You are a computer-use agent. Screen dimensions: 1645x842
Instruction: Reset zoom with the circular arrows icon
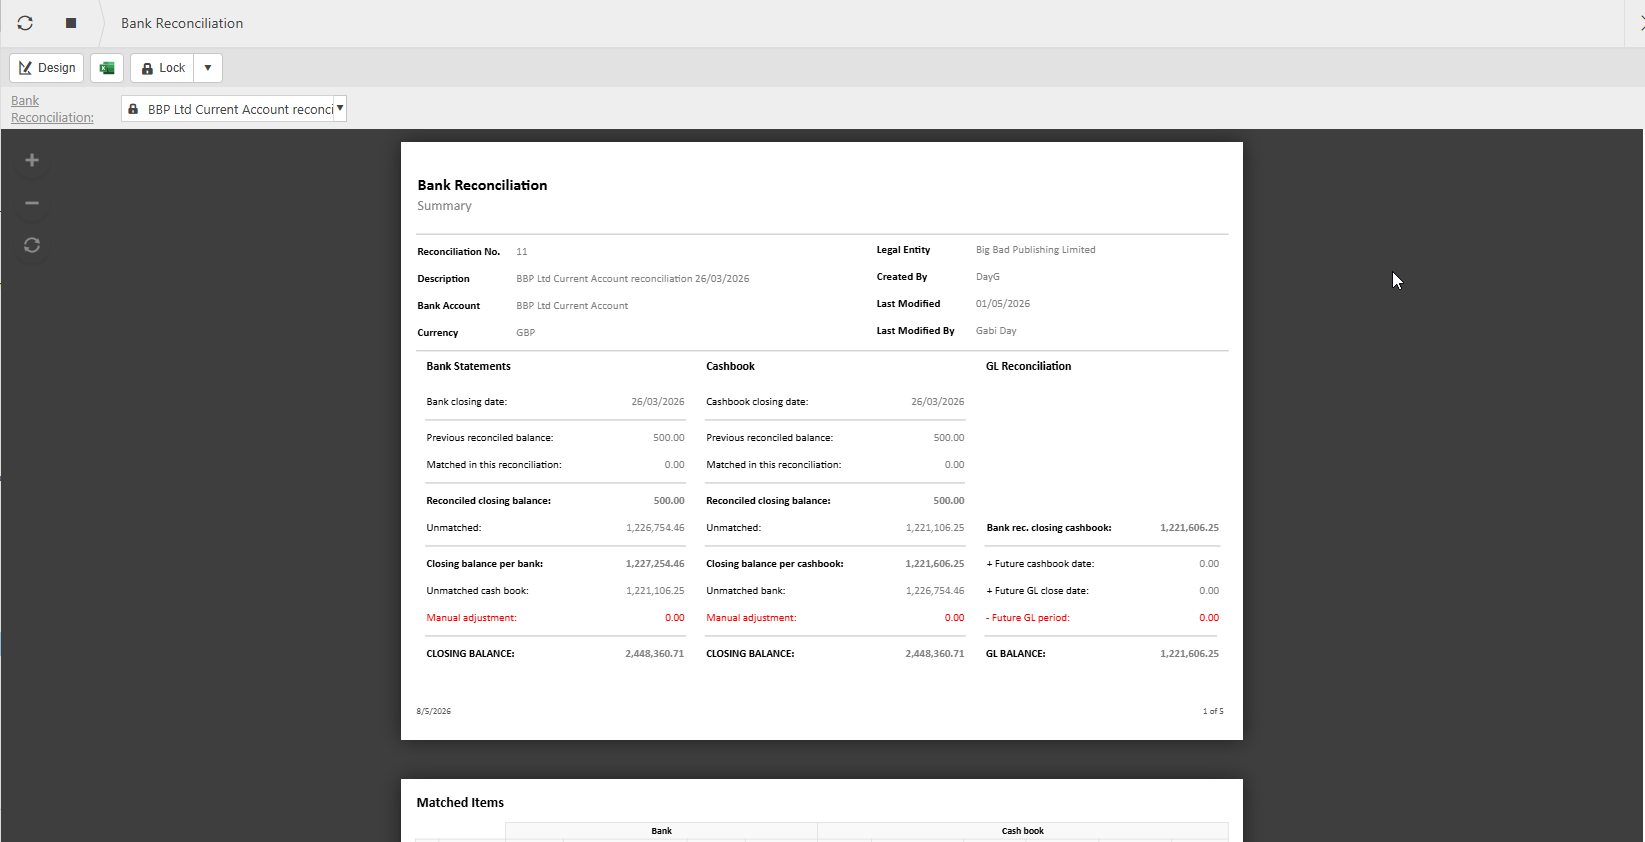pyautogui.click(x=32, y=245)
